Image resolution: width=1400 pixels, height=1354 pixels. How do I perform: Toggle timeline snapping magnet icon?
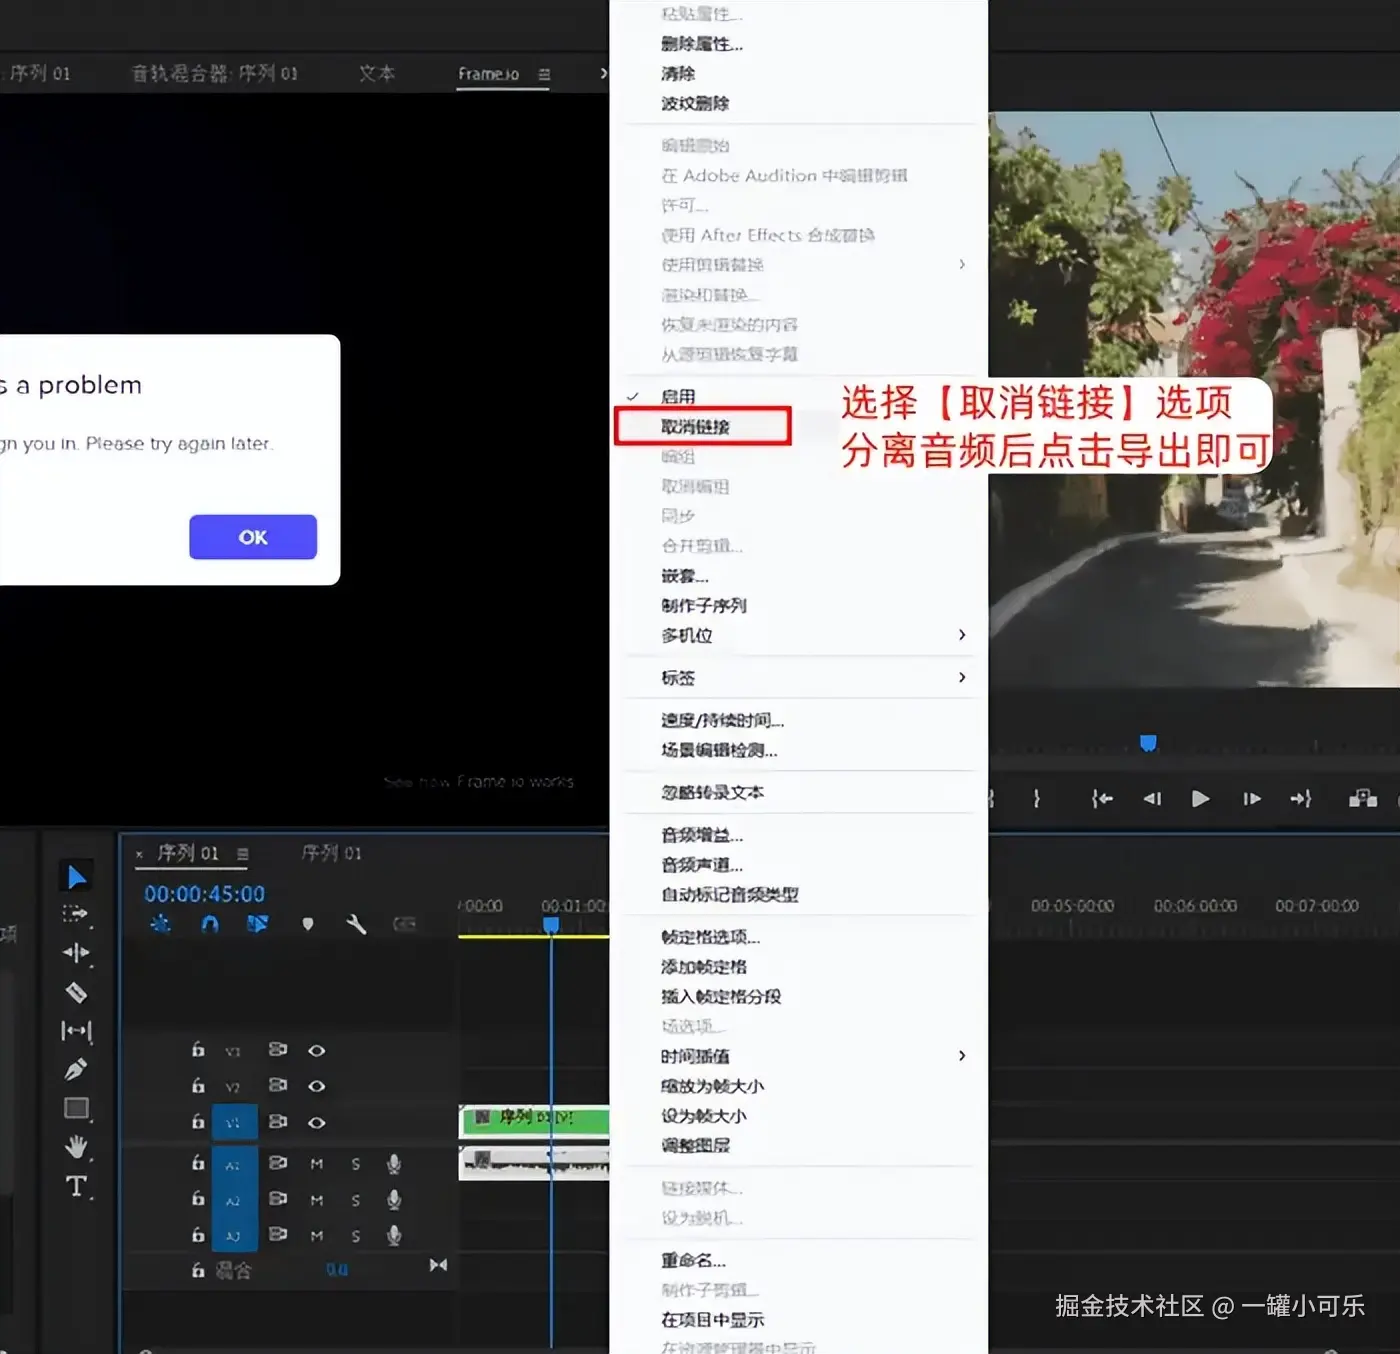coord(210,924)
